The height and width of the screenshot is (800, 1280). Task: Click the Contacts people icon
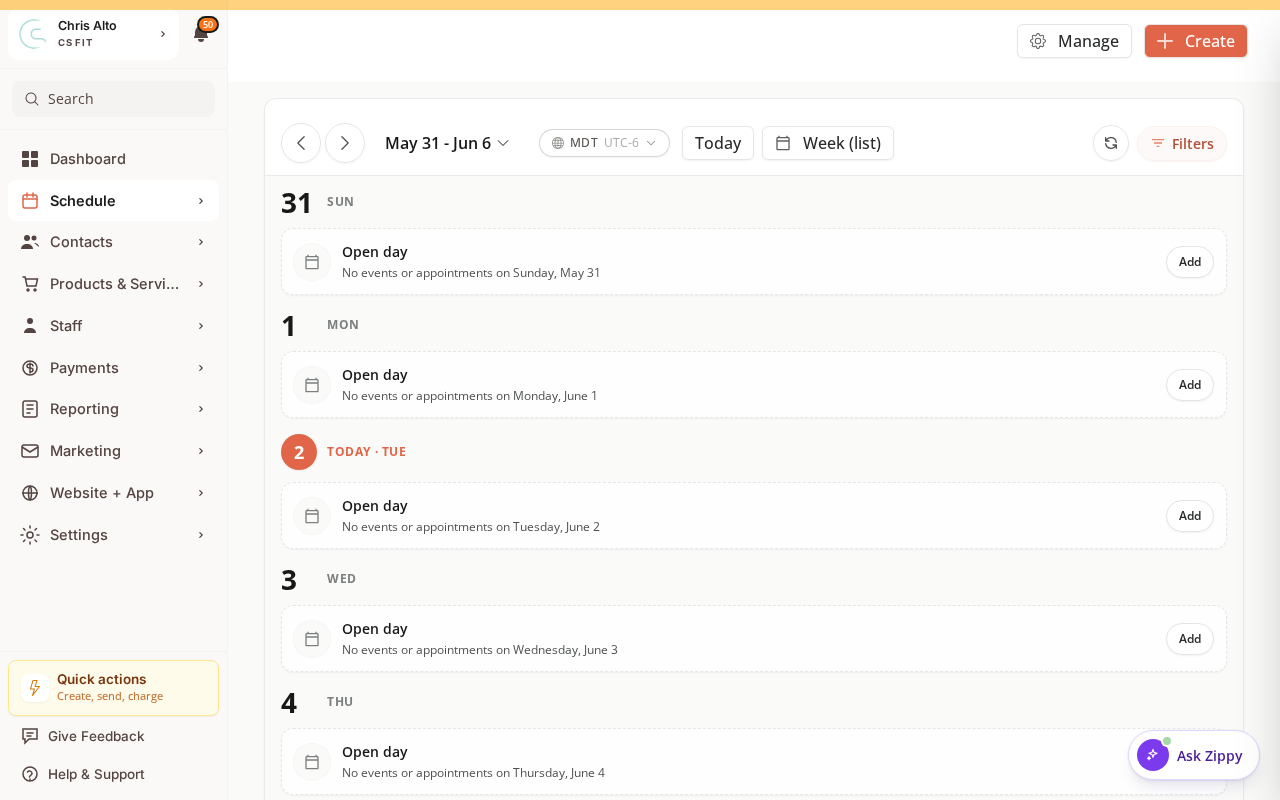(x=30, y=242)
